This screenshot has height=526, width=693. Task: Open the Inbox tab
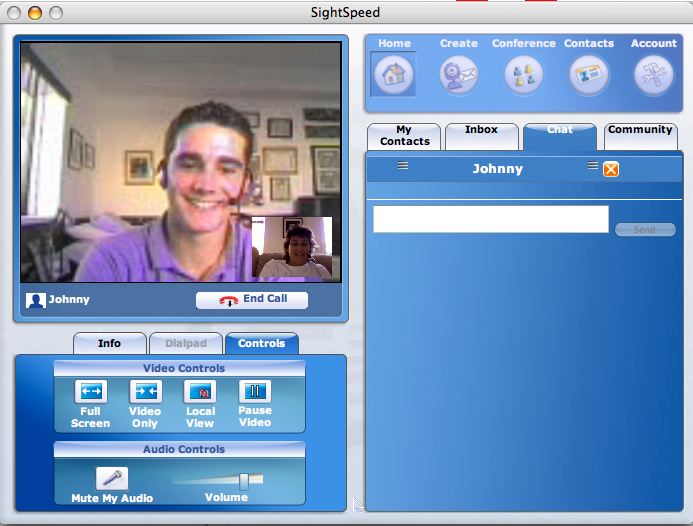pos(481,130)
